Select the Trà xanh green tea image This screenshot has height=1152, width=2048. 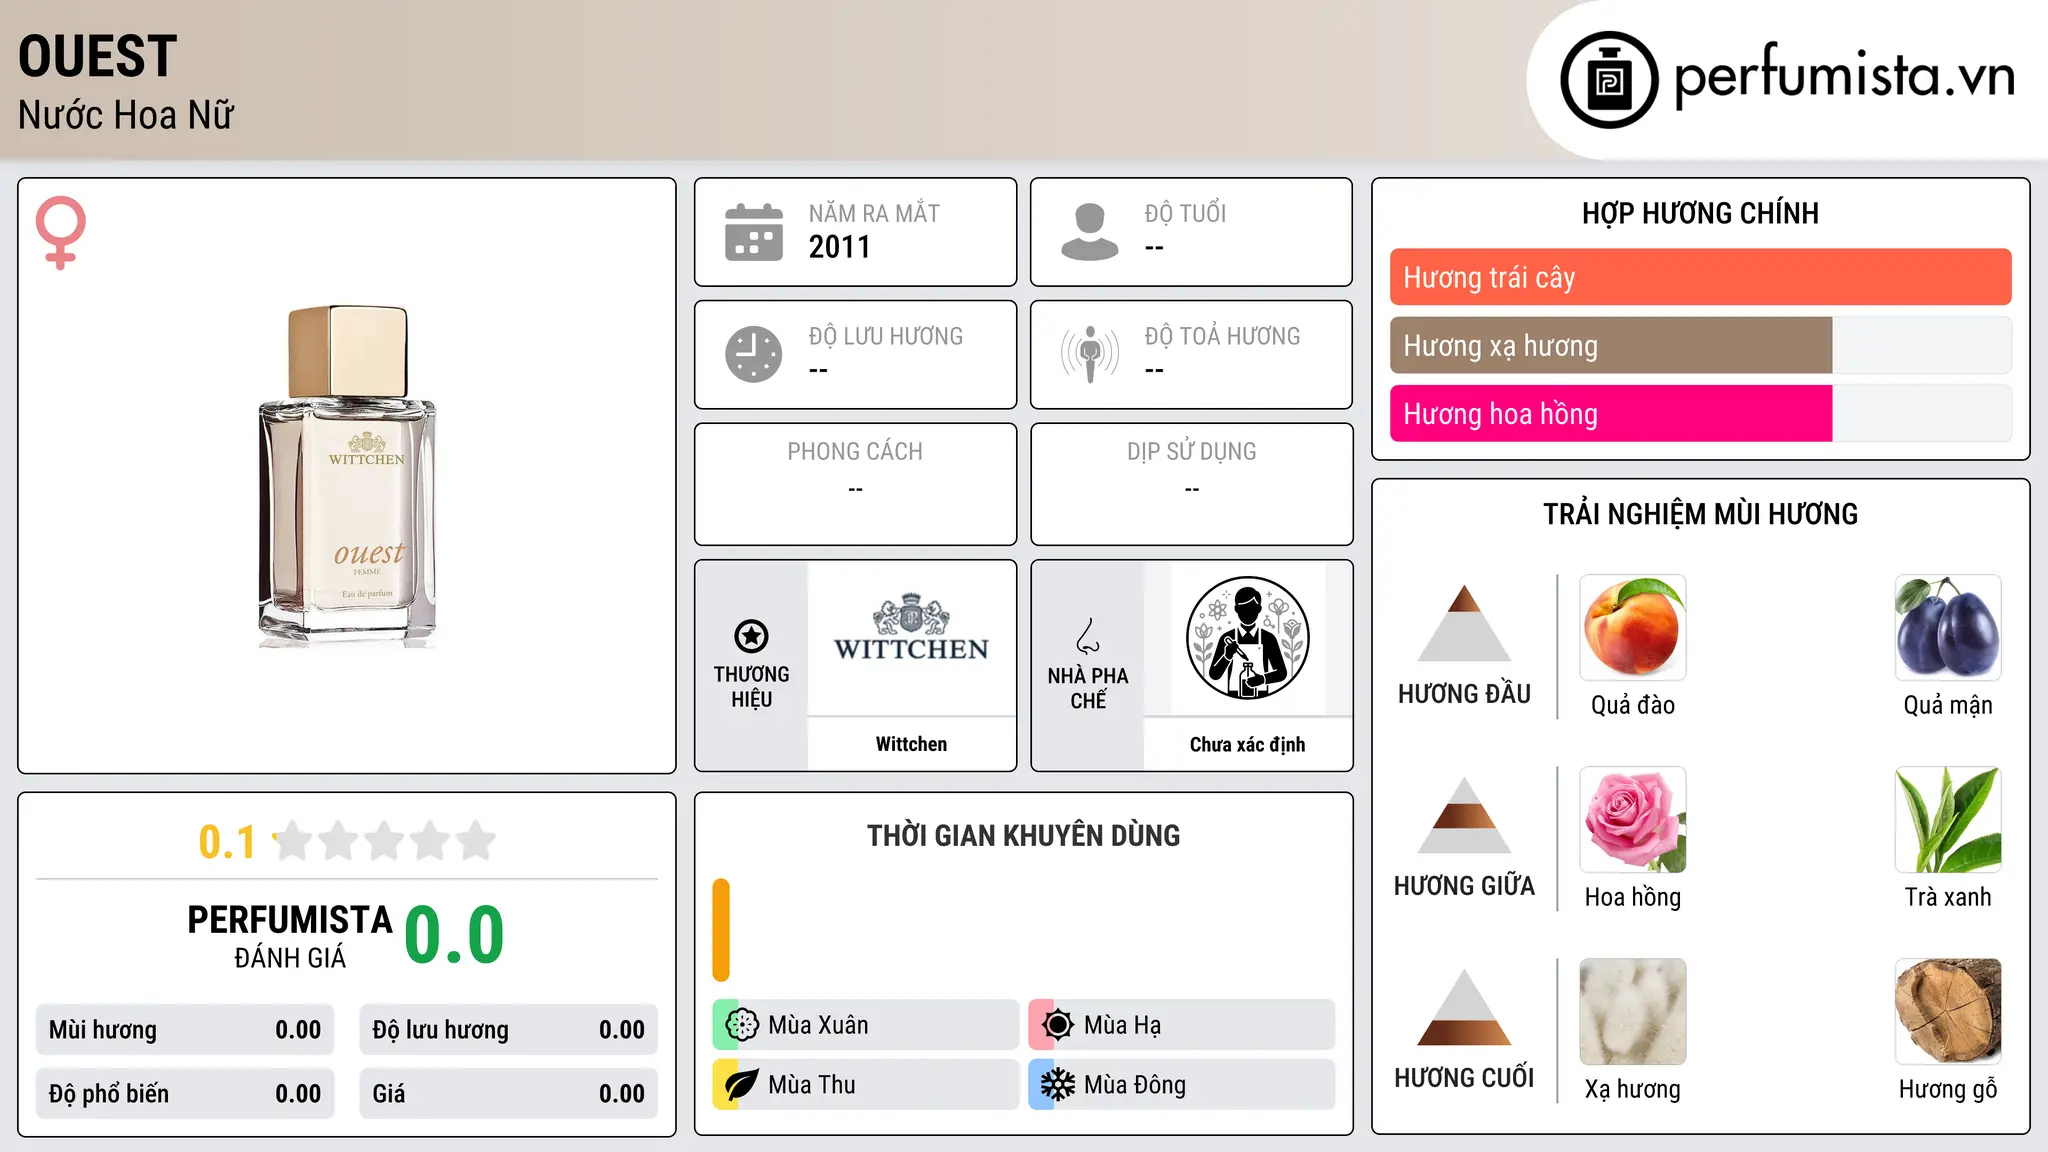point(1948,820)
